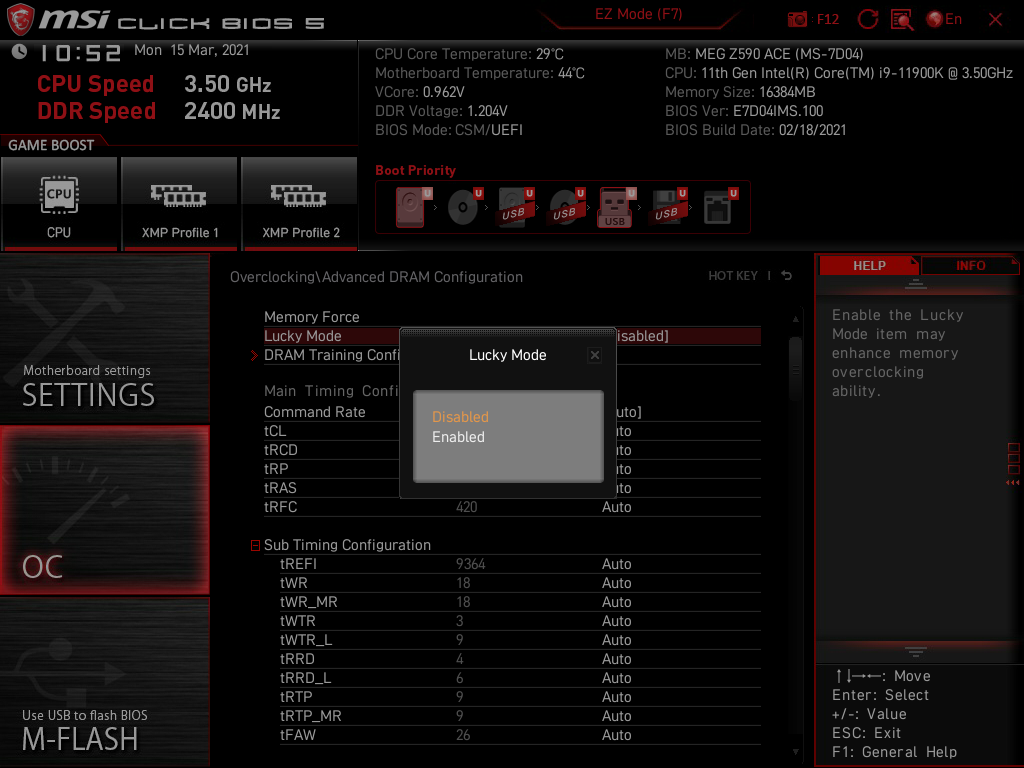The height and width of the screenshot is (768, 1024).
Task: Select the Memory Force item
Action: click(x=312, y=317)
